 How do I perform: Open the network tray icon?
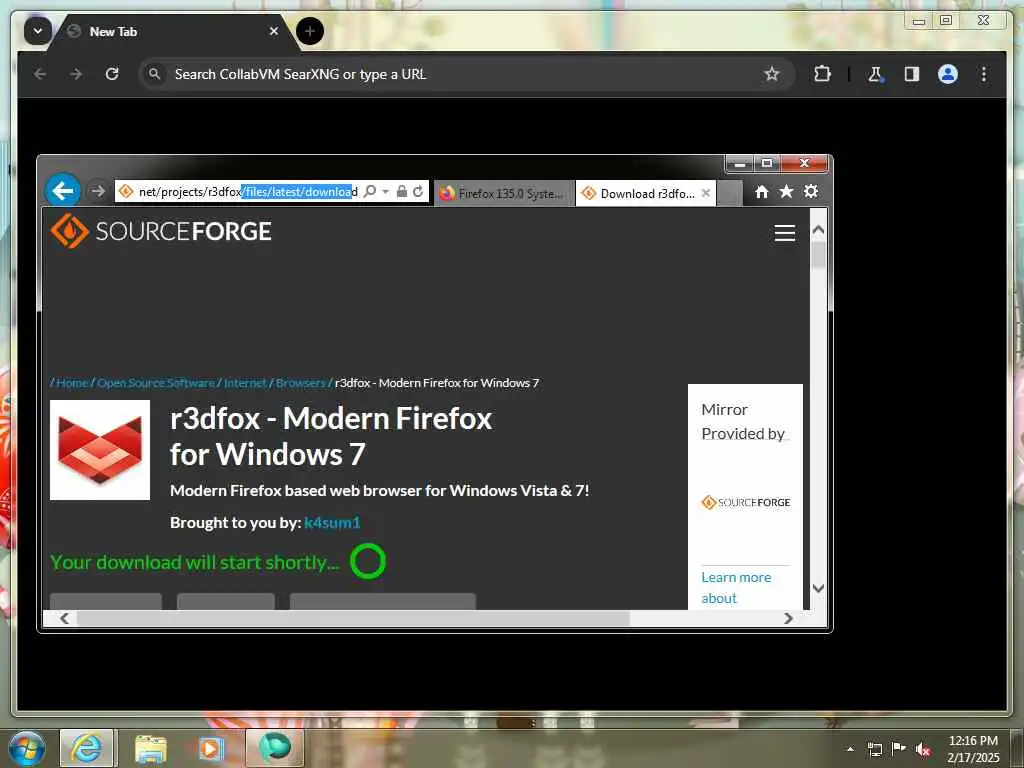874,749
